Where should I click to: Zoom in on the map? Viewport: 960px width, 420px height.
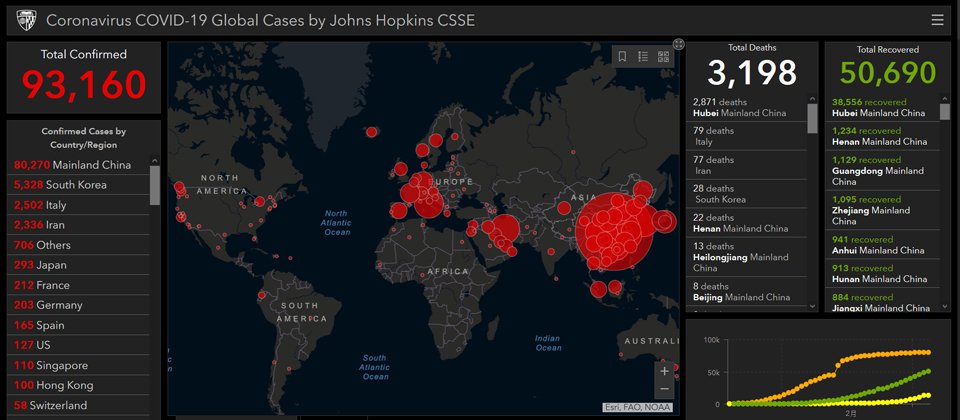coord(664,371)
